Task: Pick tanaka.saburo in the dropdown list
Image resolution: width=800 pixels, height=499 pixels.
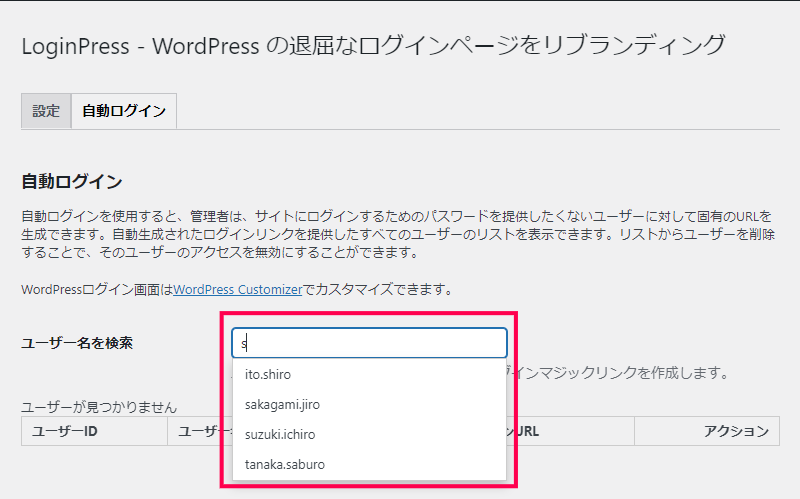Action: (x=369, y=465)
